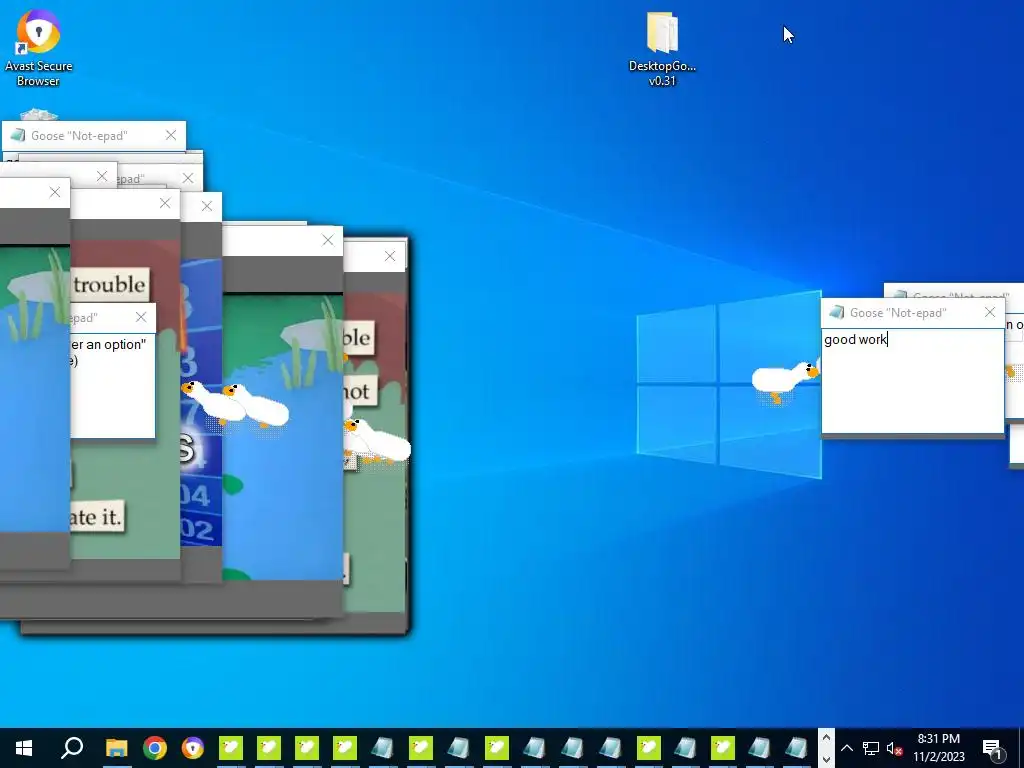This screenshot has width=1024, height=768.
Task: Click the last notepad taskbar icon before the scroll arrows
Action: [797, 748]
